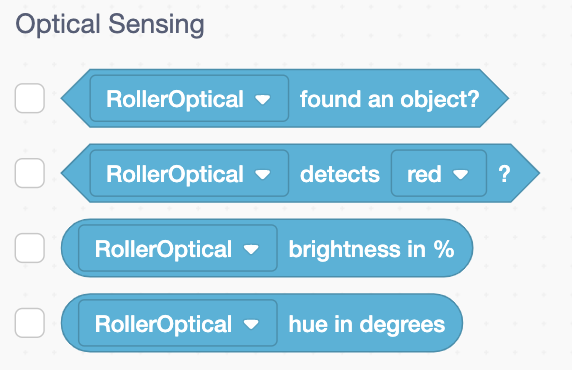Click dropdown arrow in brightness block
This screenshot has height=370, width=572.
[251, 249]
